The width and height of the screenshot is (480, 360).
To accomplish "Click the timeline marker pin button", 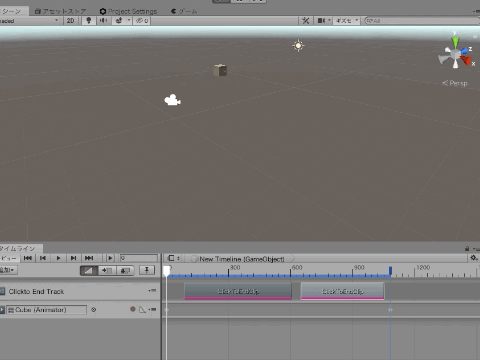I will pyautogui.click(x=147, y=270).
